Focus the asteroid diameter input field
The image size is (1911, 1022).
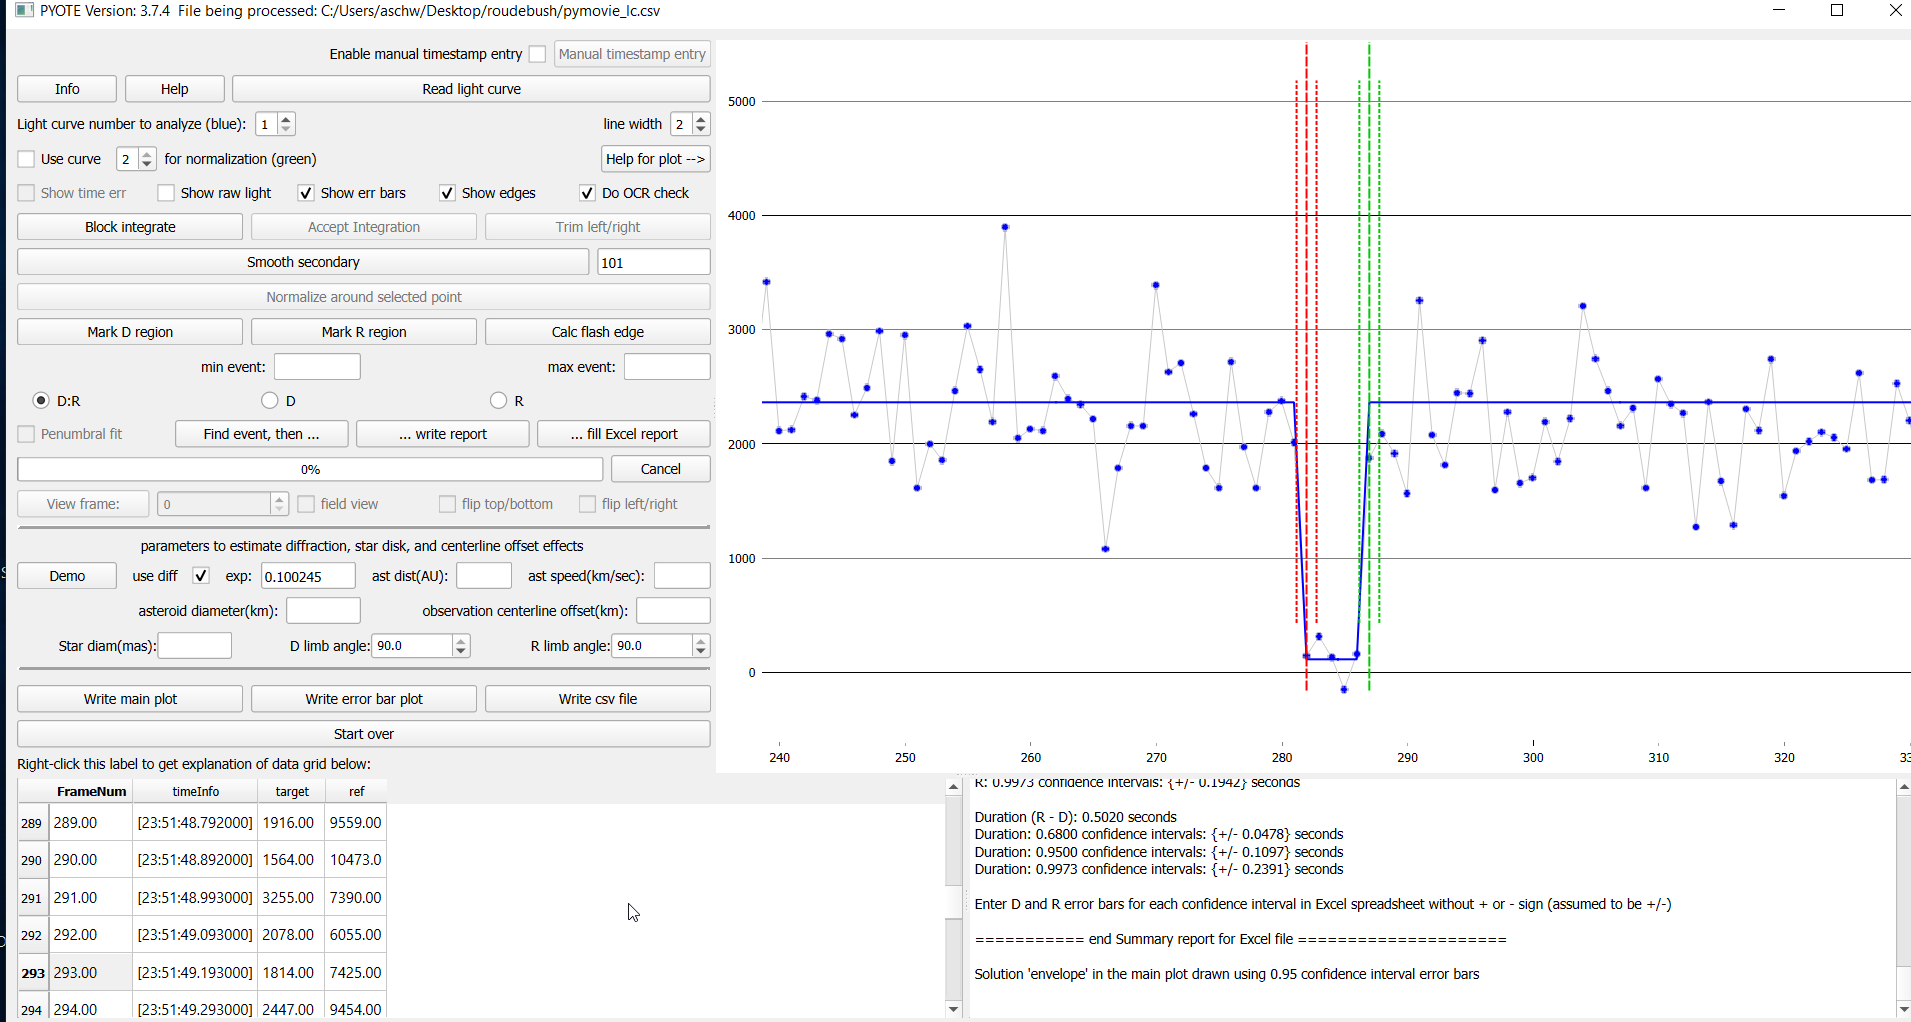323,611
